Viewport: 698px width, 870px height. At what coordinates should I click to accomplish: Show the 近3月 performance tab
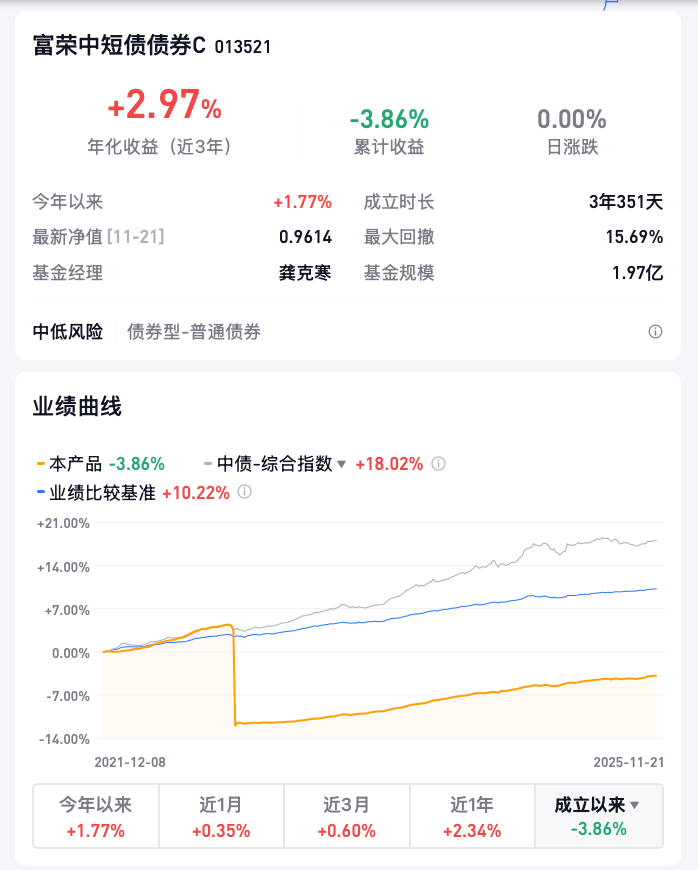pyautogui.click(x=347, y=817)
